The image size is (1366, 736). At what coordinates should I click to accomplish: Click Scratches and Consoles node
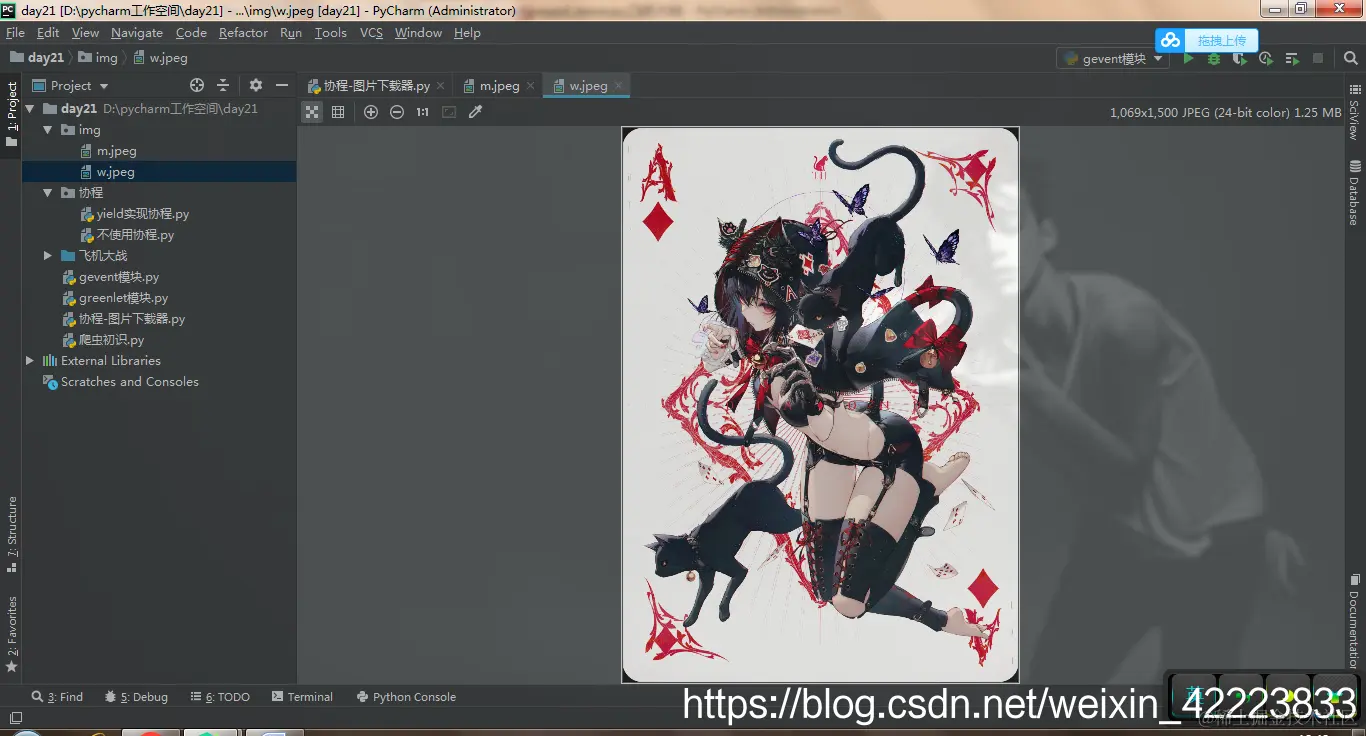(x=129, y=382)
